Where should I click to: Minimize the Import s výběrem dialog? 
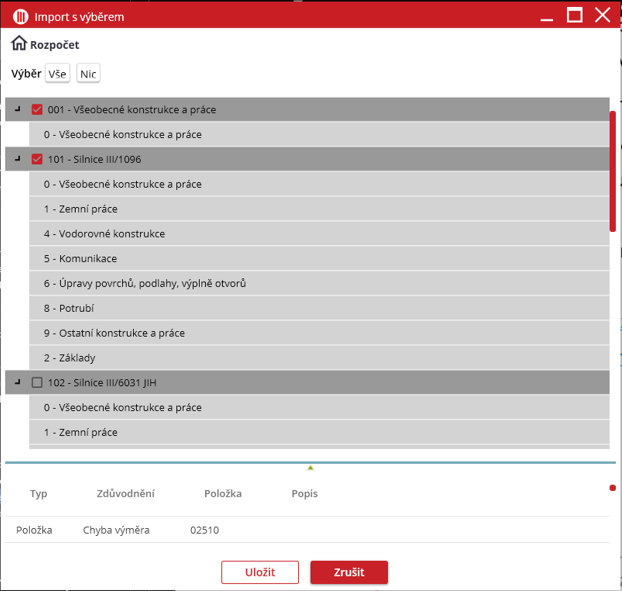[546, 15]
